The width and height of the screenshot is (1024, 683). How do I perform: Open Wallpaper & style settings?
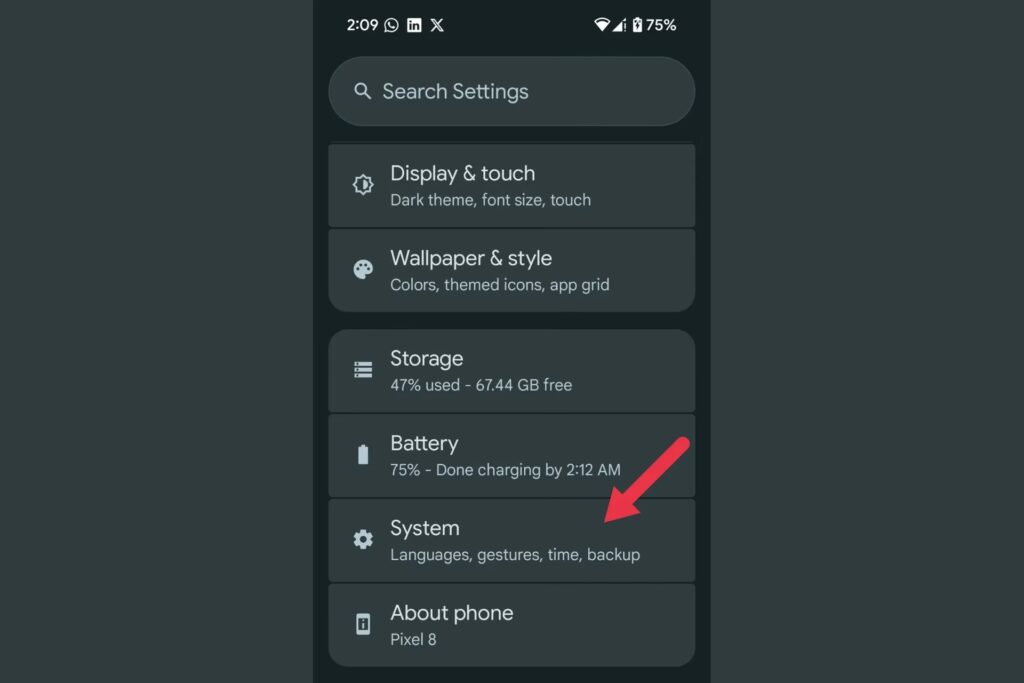tap(511, 270)
